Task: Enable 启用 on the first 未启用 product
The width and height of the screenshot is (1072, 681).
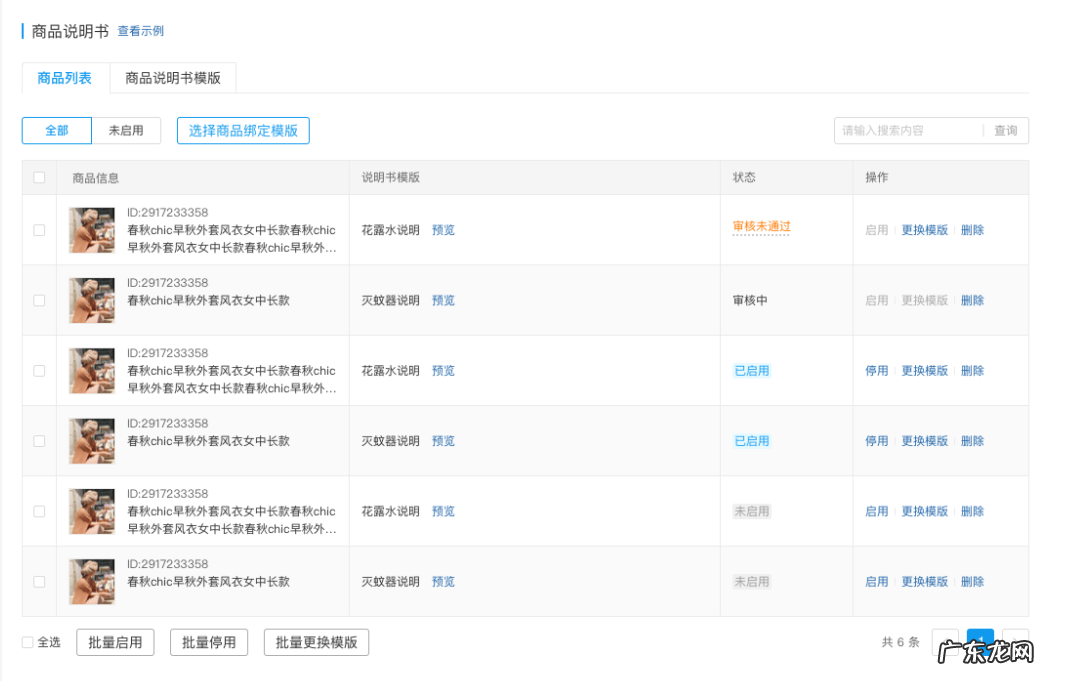Action: (876, 510)
